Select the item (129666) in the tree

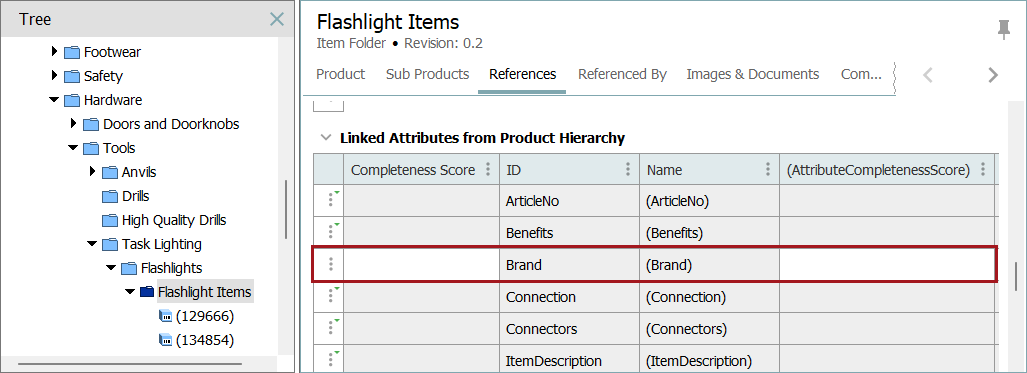point(205,316)
